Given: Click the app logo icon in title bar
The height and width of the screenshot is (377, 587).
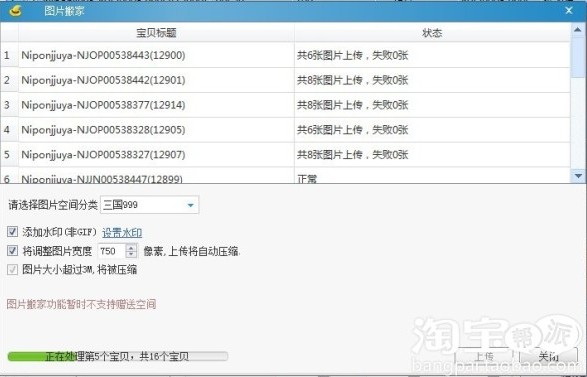Looking at the screenshot, I should coord(15,10).
